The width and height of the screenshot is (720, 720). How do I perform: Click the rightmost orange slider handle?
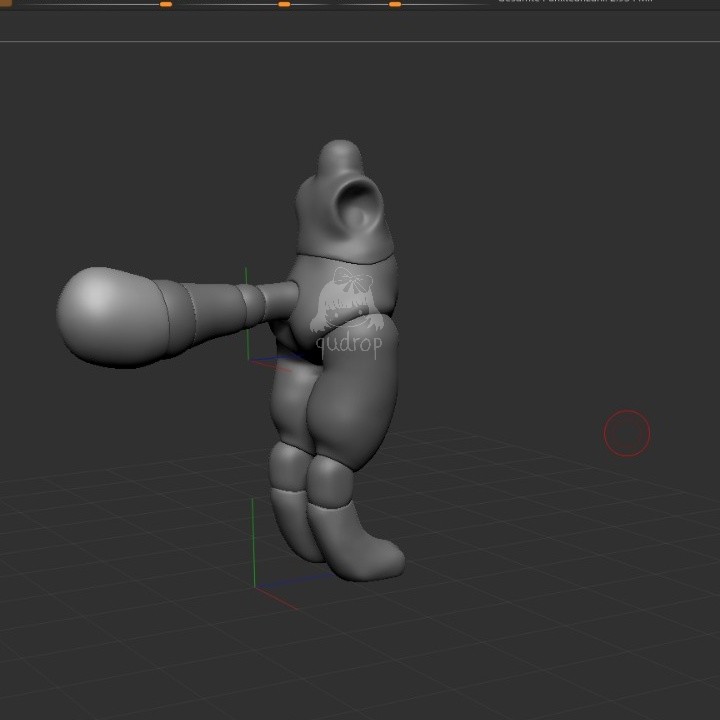(x=395, y=4)
